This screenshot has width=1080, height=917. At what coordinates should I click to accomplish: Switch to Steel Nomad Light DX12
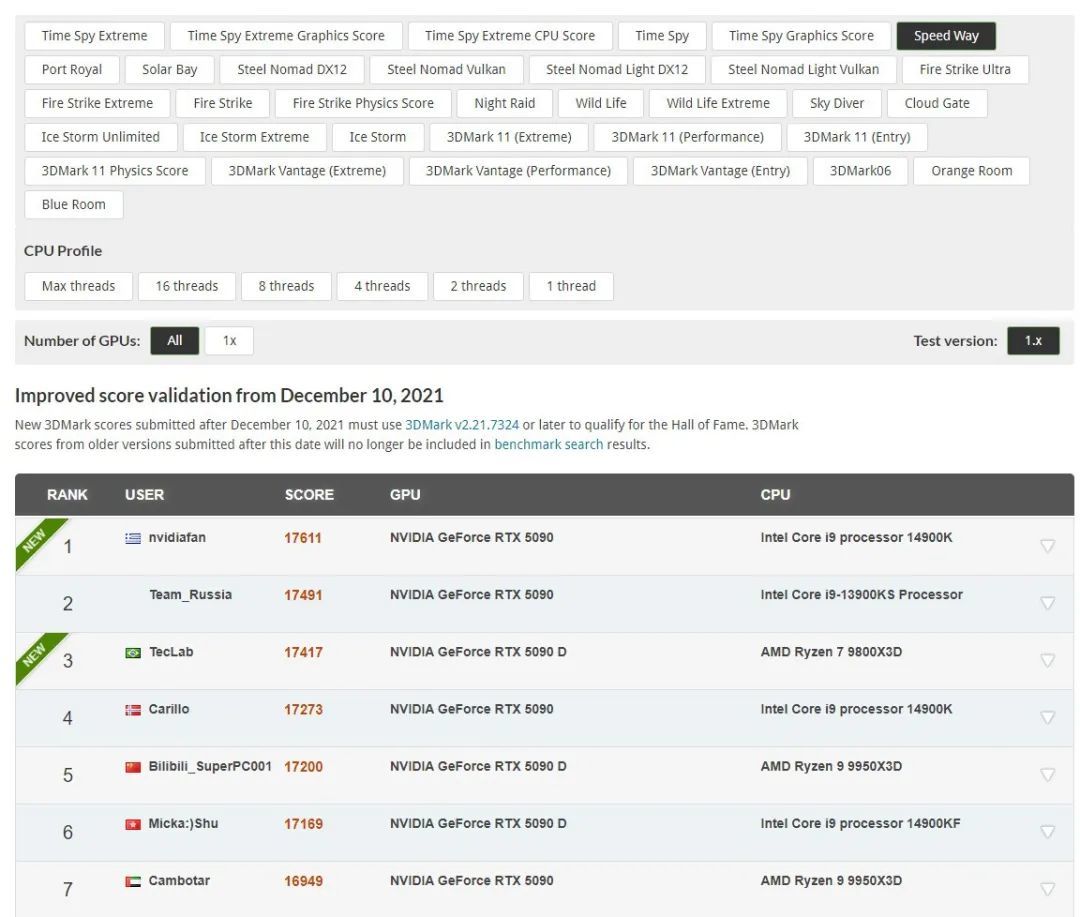point(617,70)
